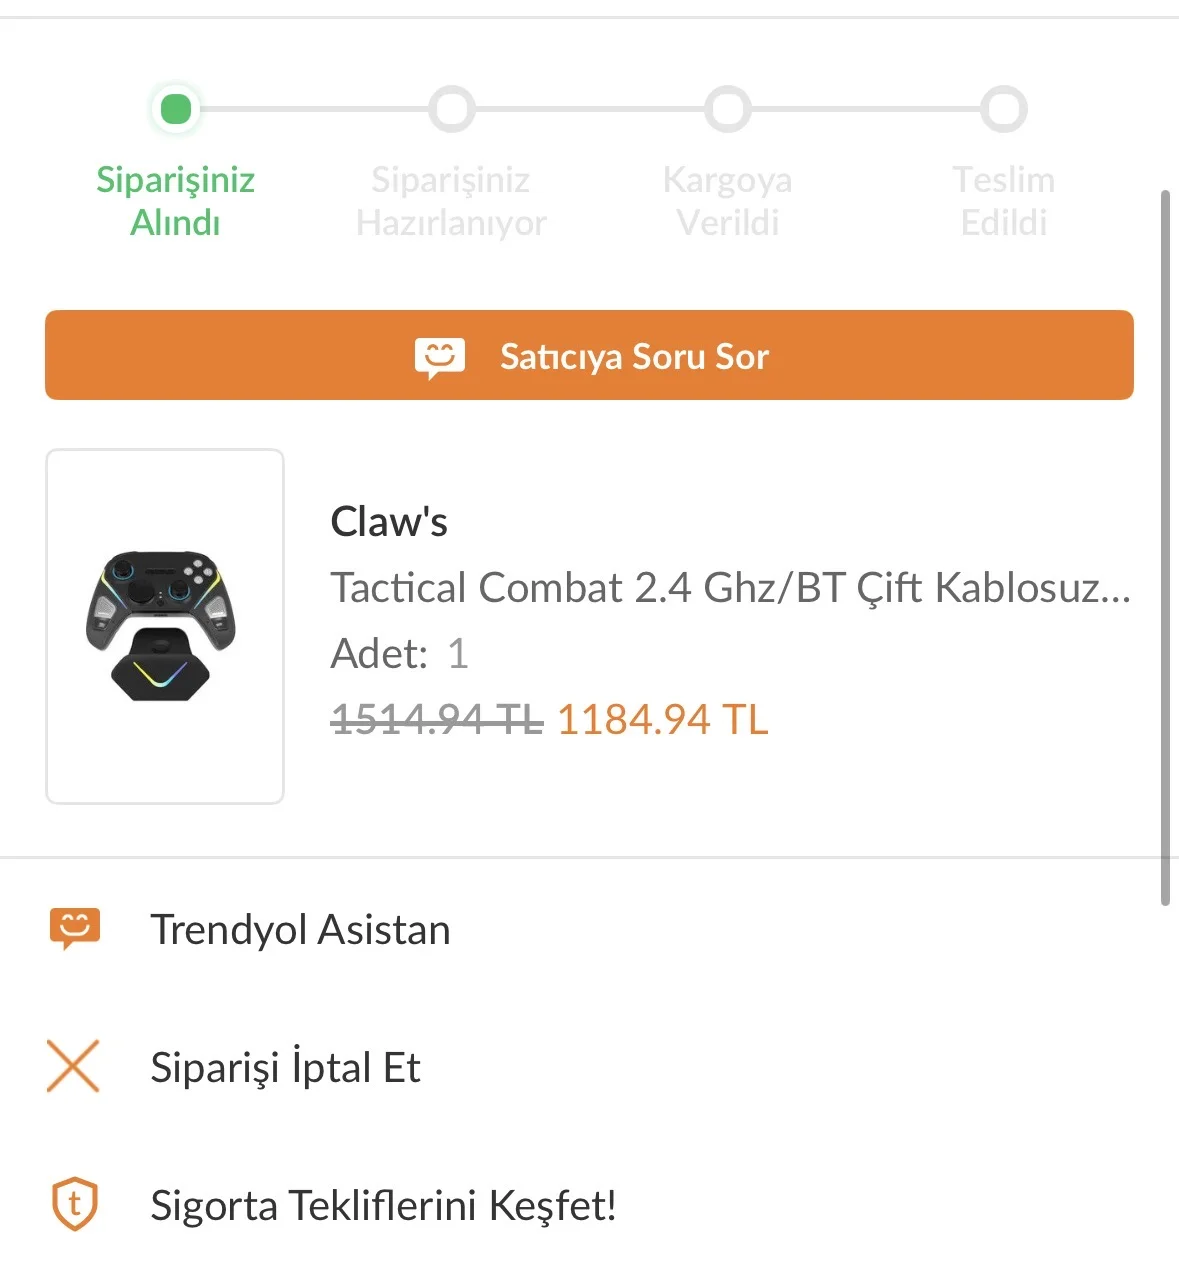Open Trendyol Asistan
This screenshot has height=1262, width=1179.
coord(300,930)
